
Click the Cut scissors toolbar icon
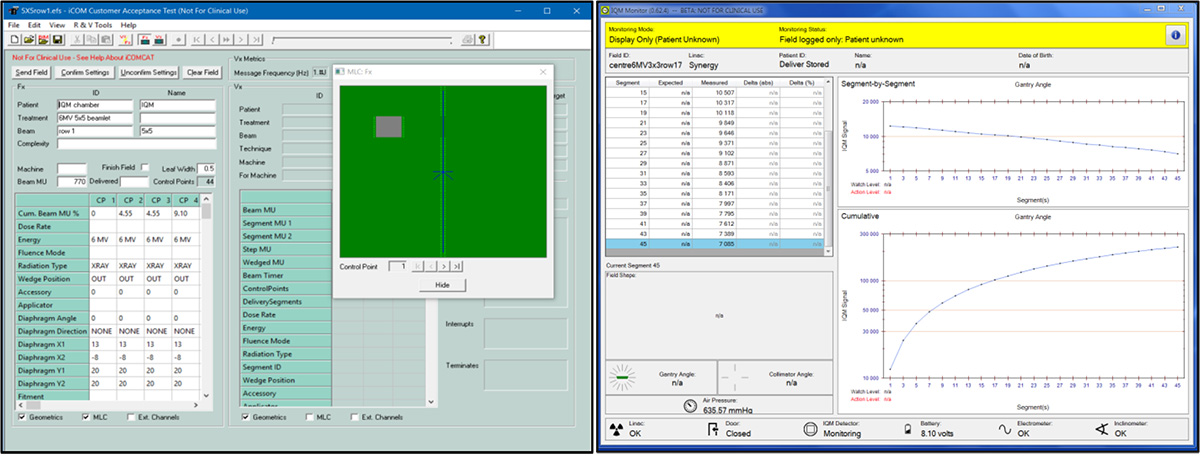[x=77, y=39]
